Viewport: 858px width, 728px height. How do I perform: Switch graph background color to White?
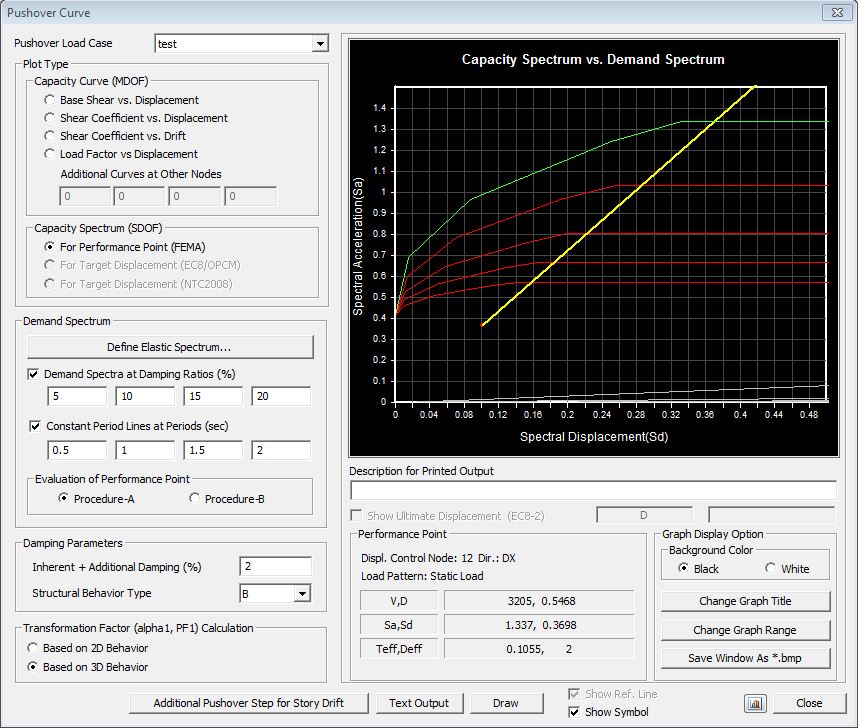(771, 568)
